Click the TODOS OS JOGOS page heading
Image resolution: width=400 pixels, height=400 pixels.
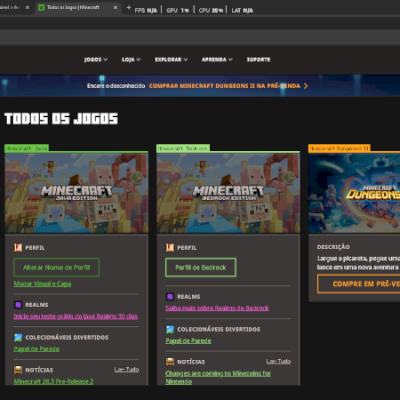pyautogui.click(x=61, y=119)
